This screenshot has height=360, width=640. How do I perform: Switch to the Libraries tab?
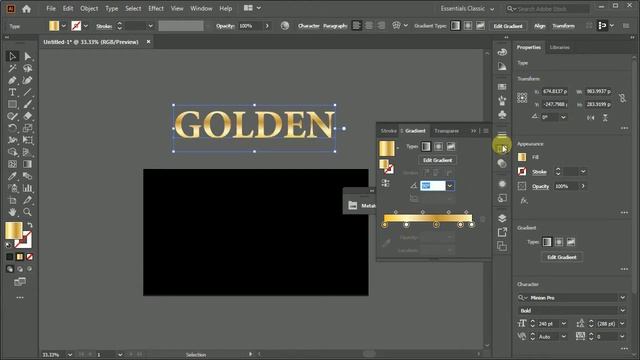[559, 47]
